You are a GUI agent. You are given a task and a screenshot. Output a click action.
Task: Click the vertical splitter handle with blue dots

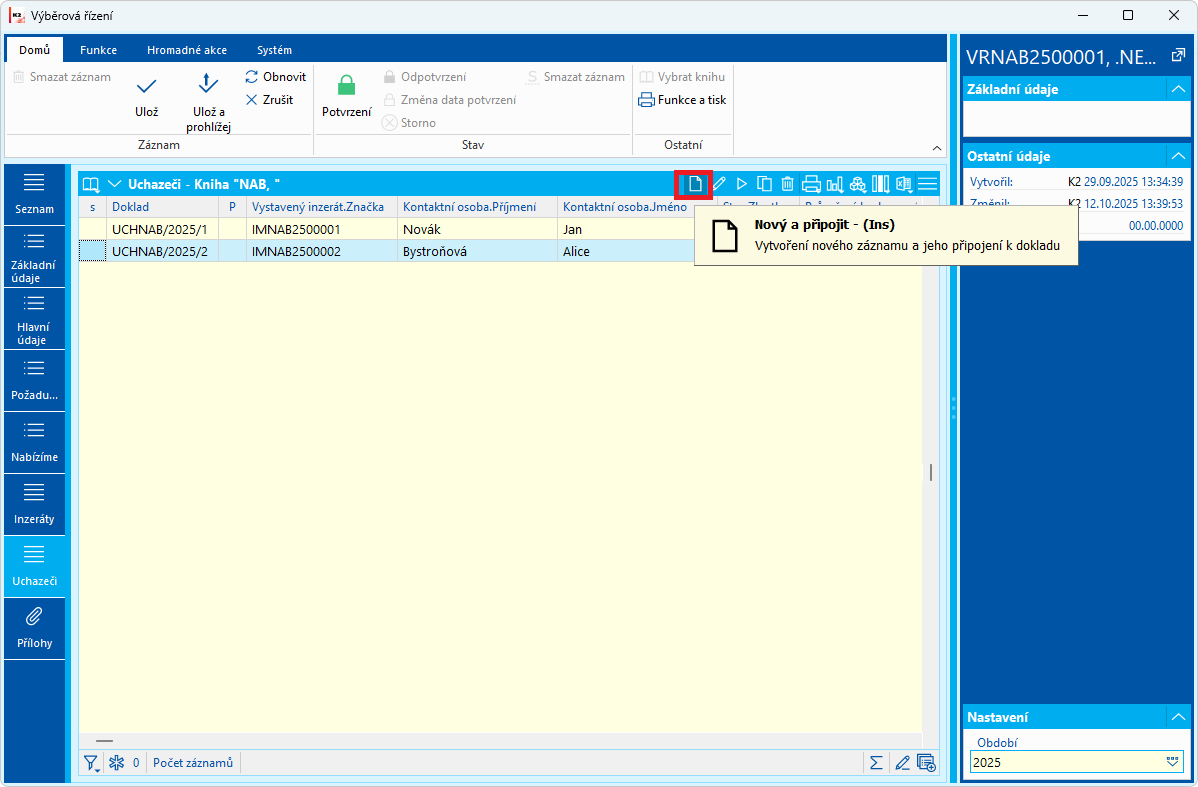[x=953, y=408]
